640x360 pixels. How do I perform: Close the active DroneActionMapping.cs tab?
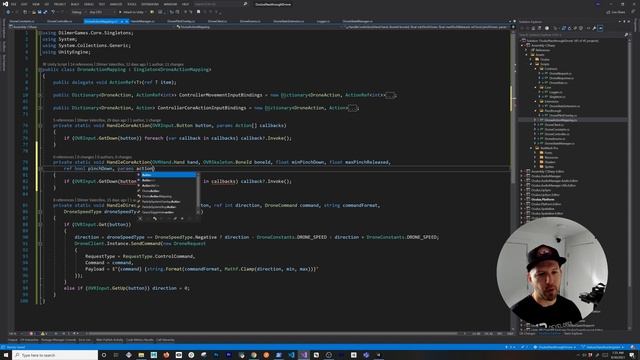(x=127, y=21)
